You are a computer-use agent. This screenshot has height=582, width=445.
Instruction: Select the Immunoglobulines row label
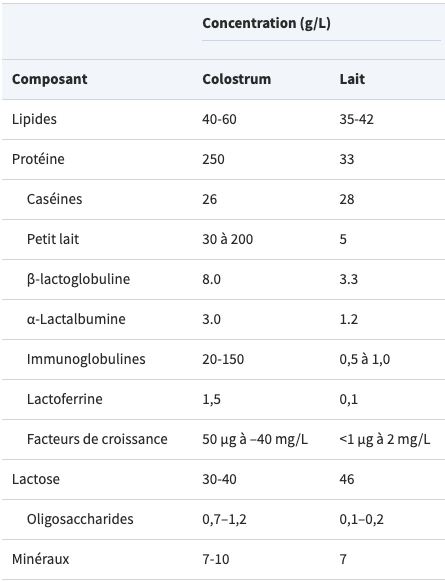click(x=86, y=359)
